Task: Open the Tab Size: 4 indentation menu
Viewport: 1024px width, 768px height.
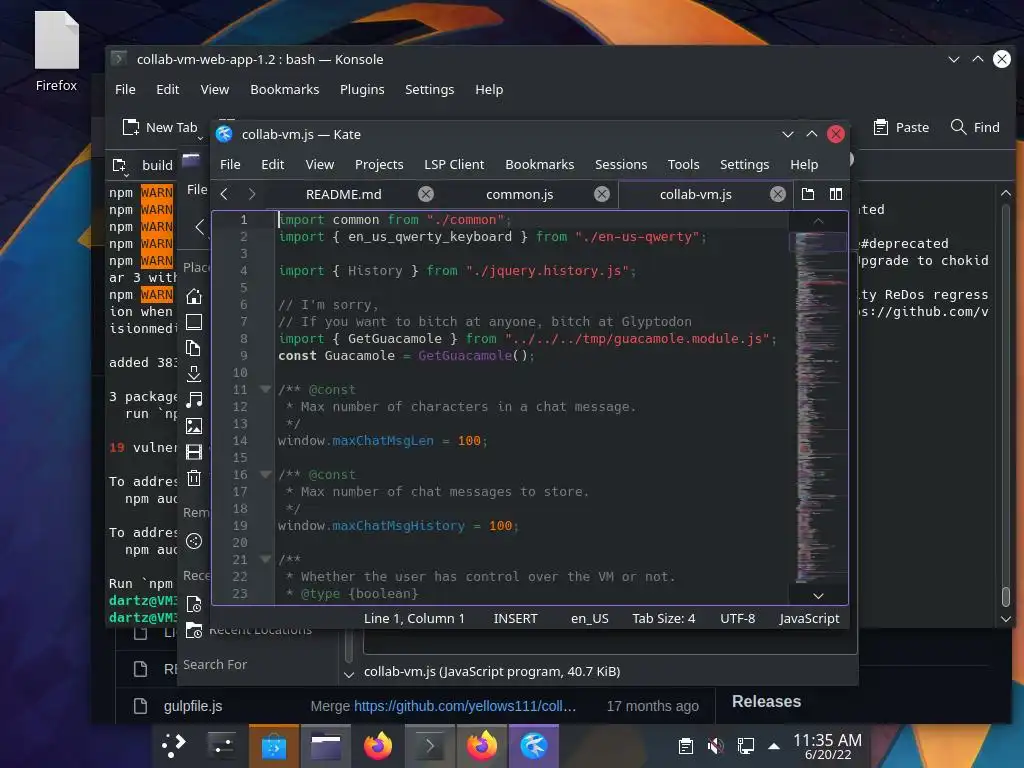Action: (x=664, y=618)
